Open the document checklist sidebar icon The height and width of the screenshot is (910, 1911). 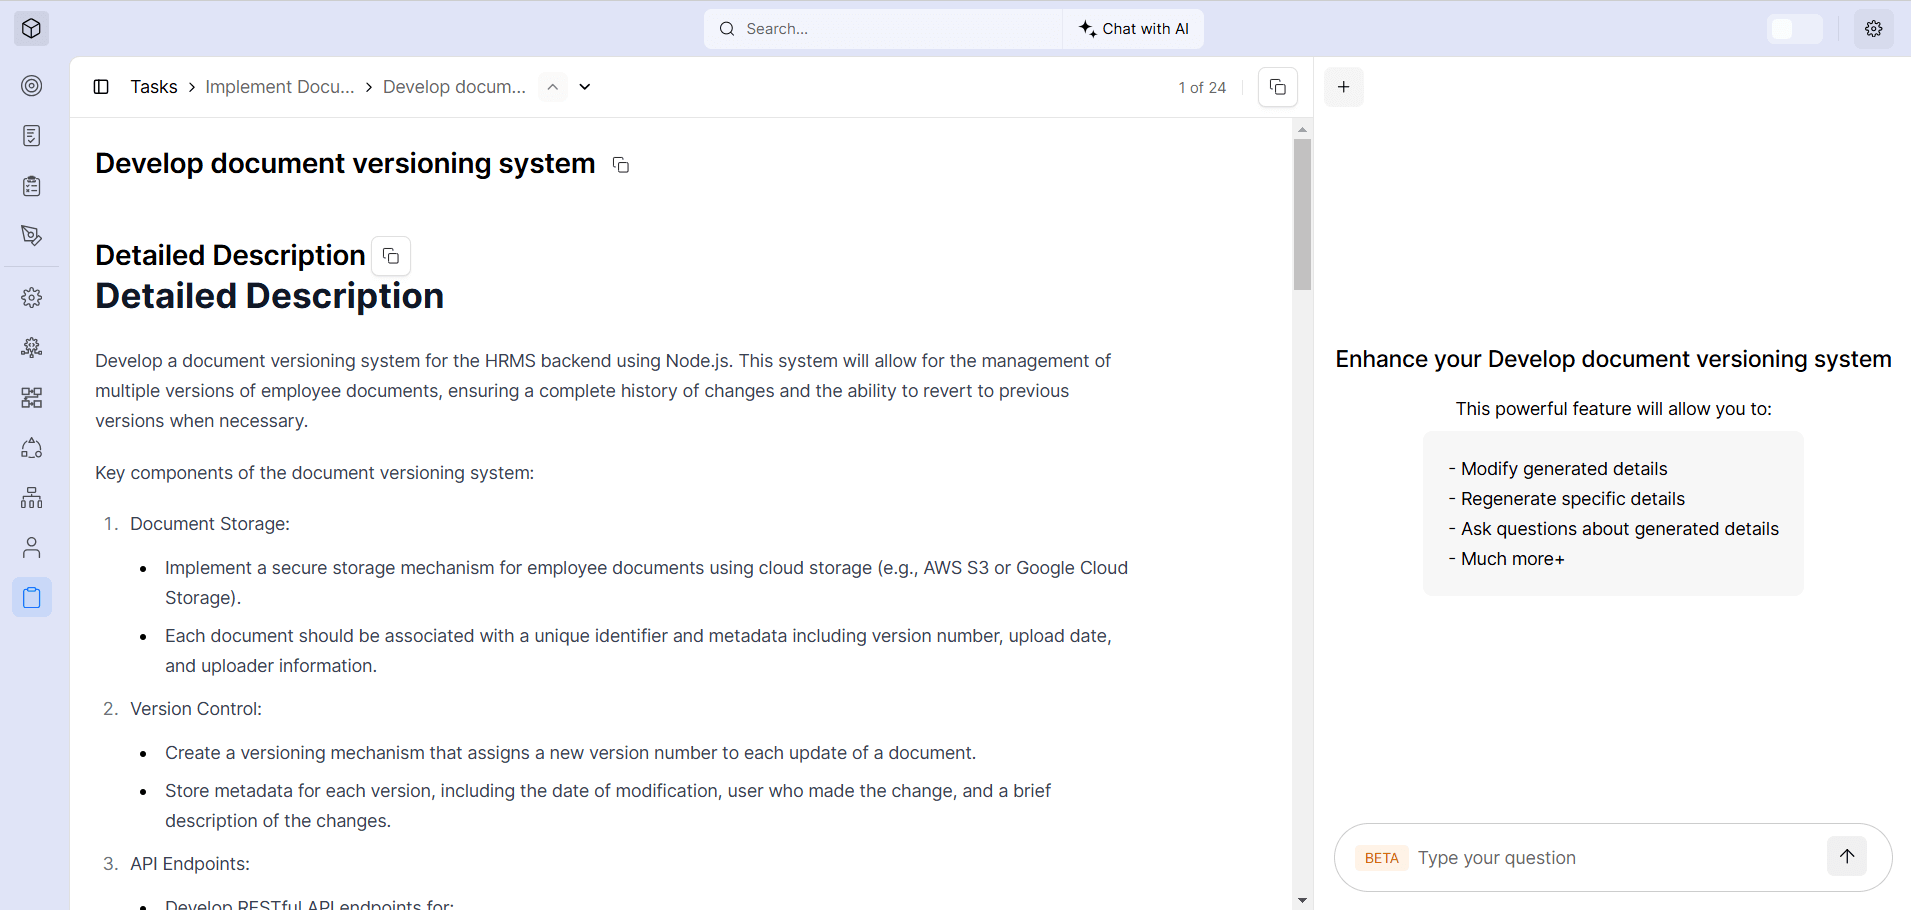[x=32, y=136]
